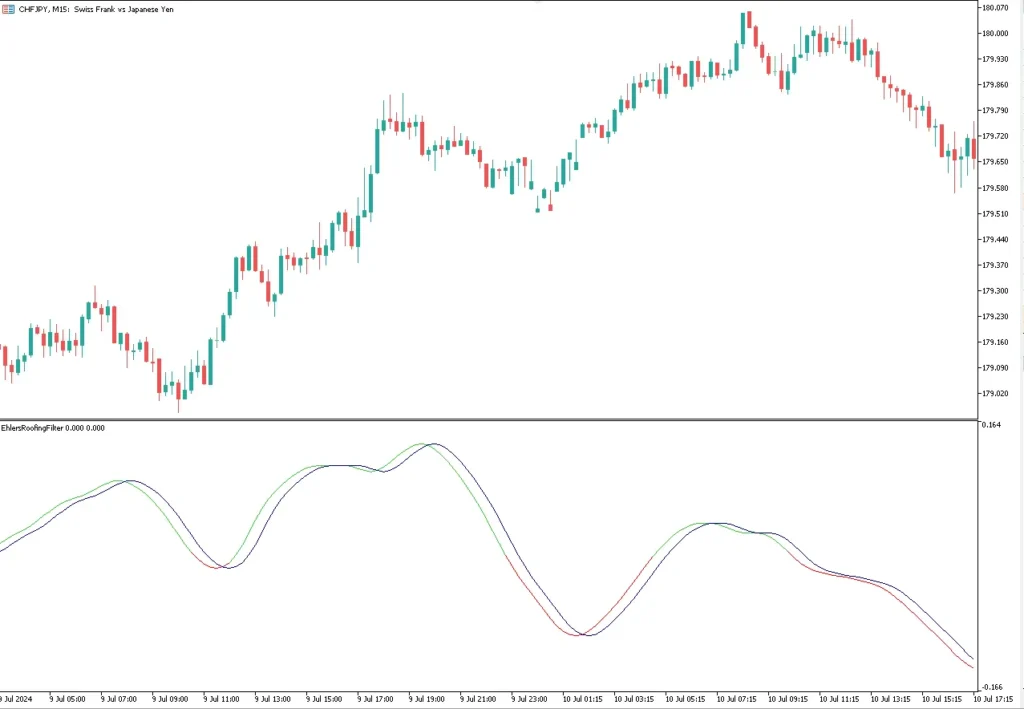Click the 10 Jul 01:15 time label
1024x709 pixels.
click(582, 700)
